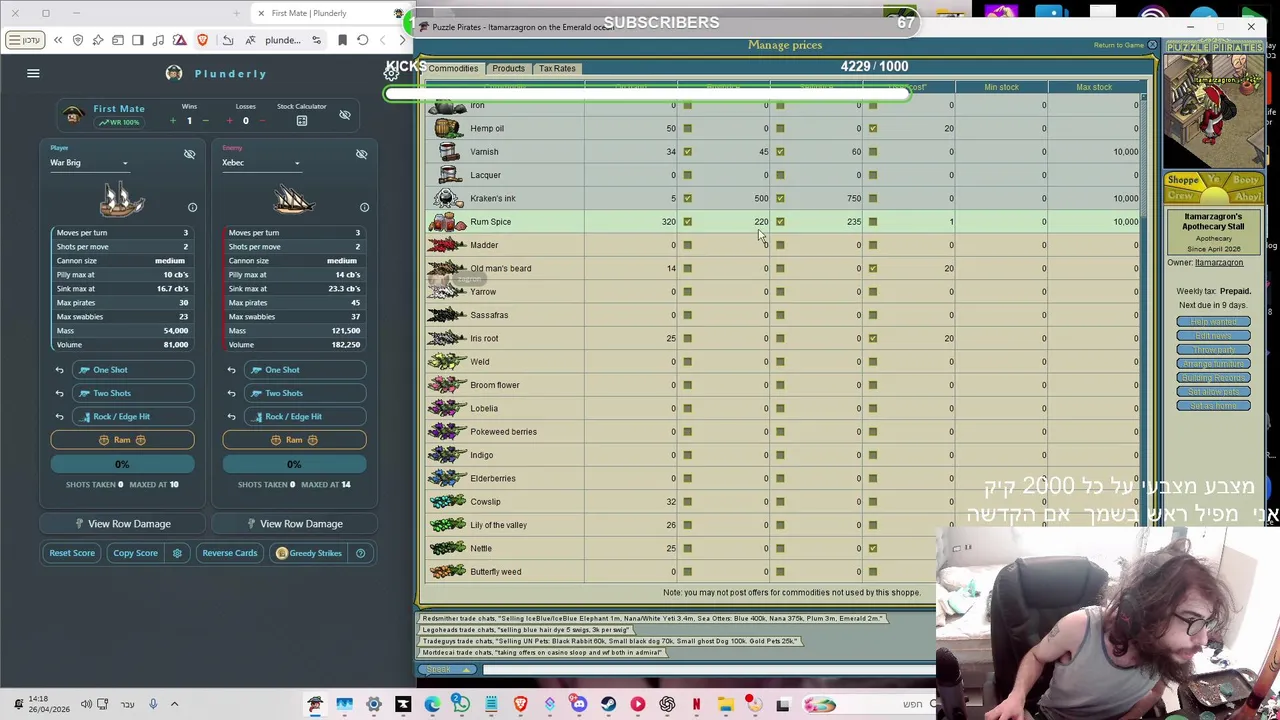Click Ram under the enemy ship
The width and height of the screenshot is (1280, 720).
294,440
